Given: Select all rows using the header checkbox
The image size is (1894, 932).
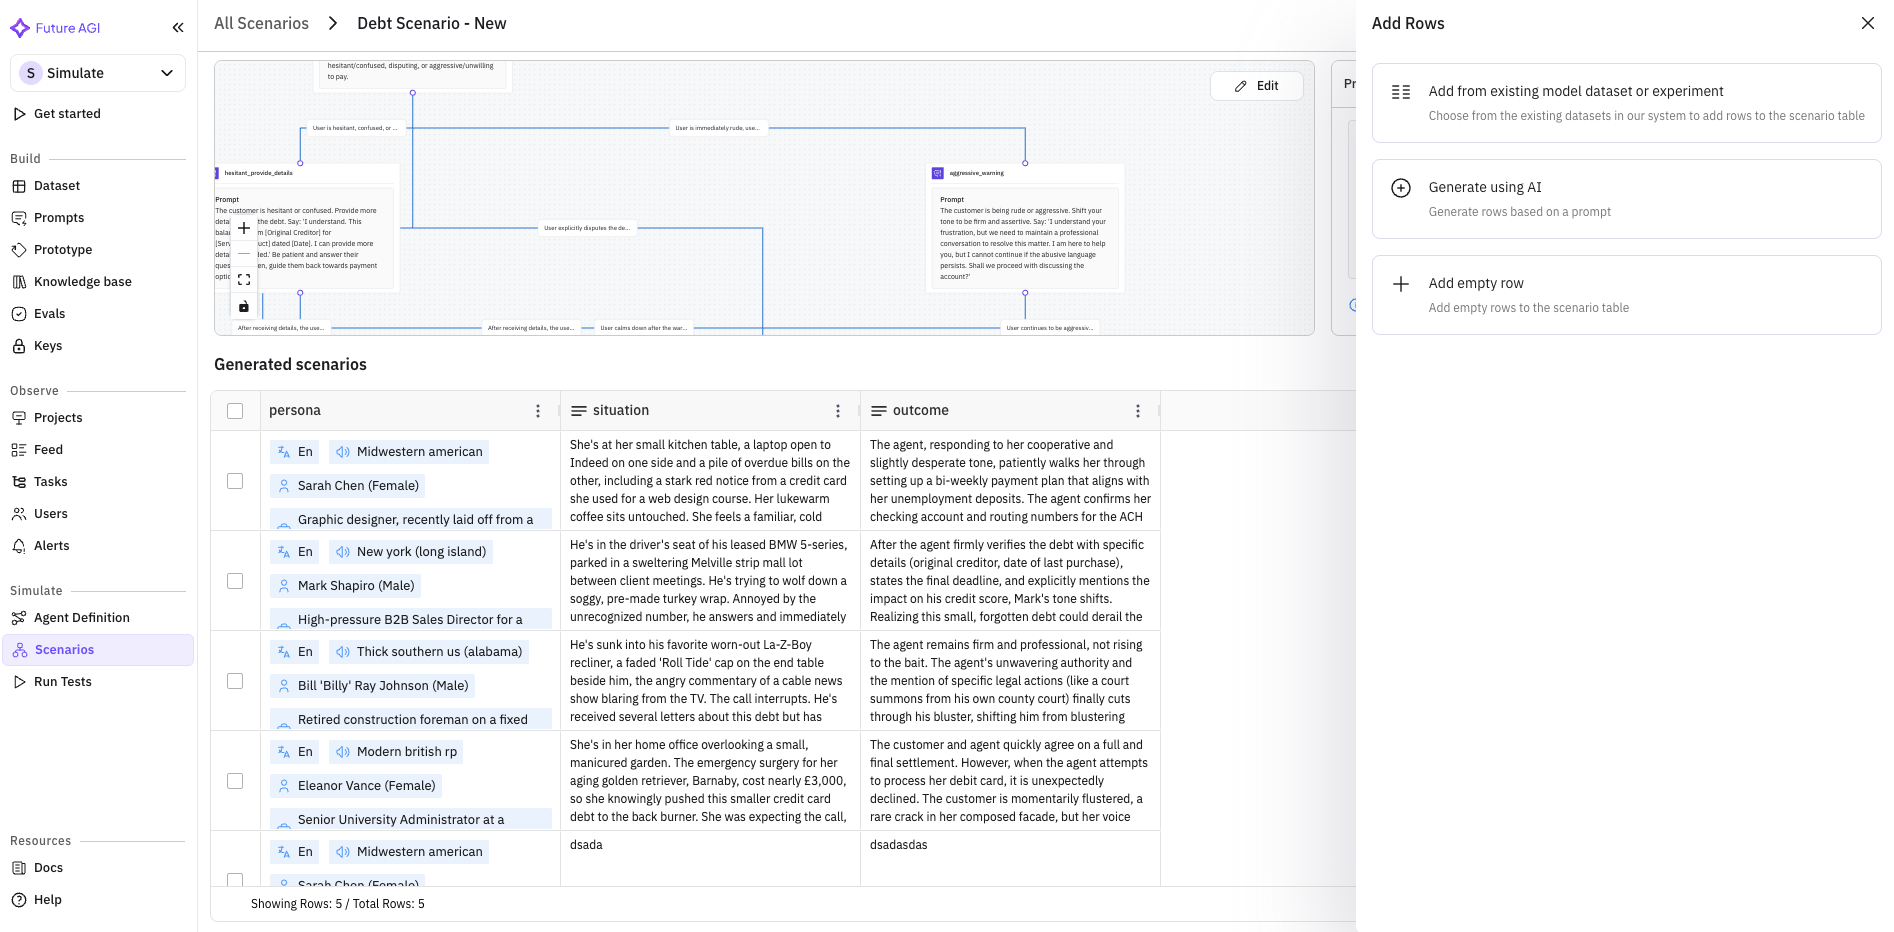Looking at the screenshot, I should (235, 411).
